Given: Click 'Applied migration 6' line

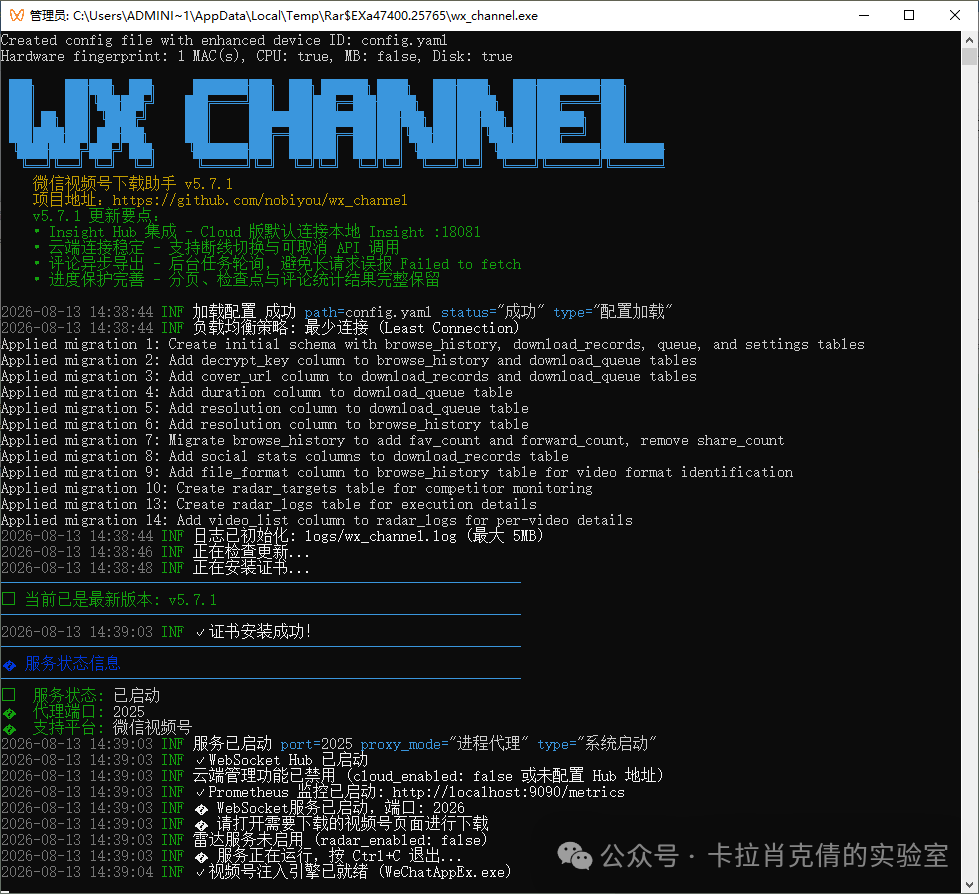Looking at the screenshot, I should pos(265,424).
